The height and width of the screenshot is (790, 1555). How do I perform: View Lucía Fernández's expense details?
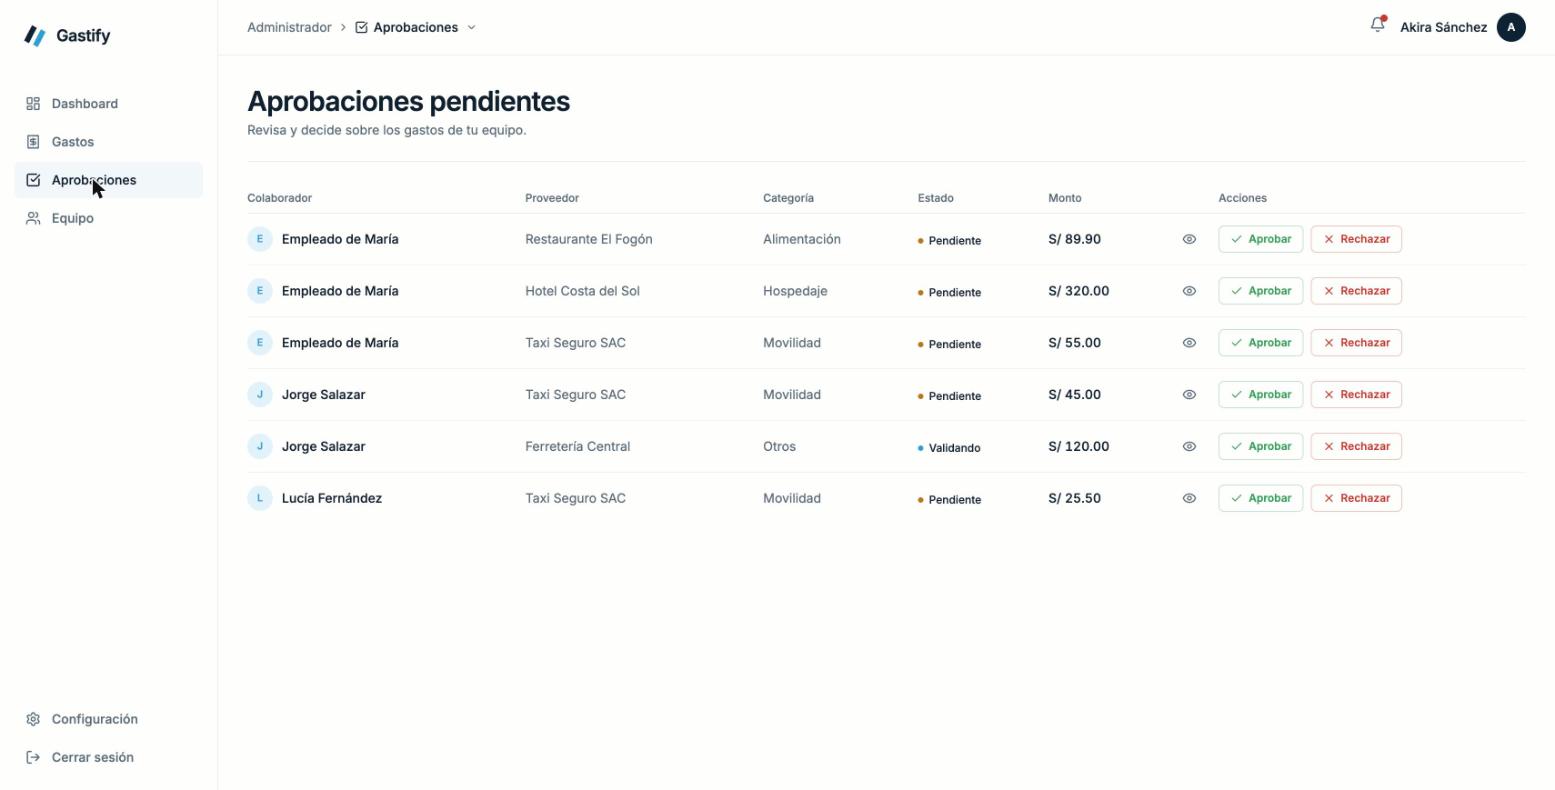tap(1189, 498)
